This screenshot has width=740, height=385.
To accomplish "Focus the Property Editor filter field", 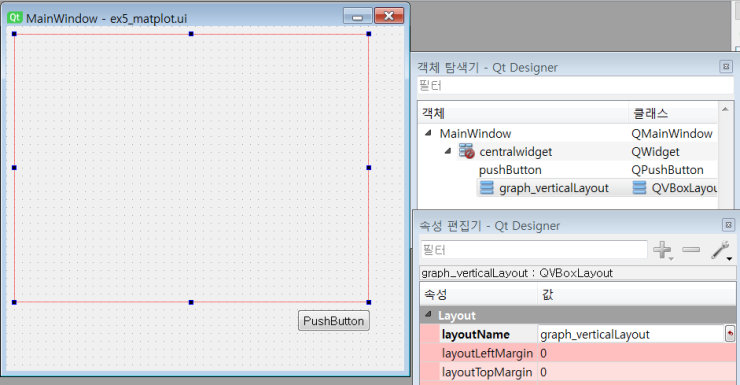I will (x=534, y=250).
